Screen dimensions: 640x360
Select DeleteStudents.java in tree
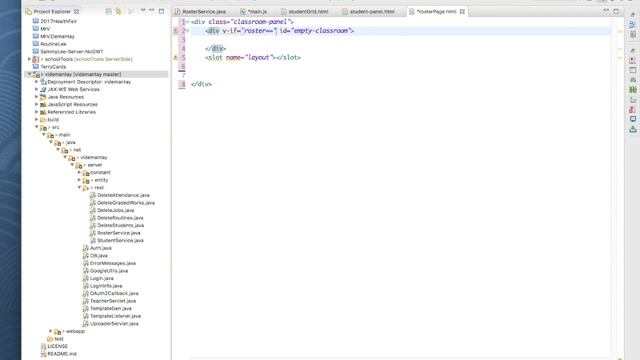pyautogui.click(x=120, y=225)
